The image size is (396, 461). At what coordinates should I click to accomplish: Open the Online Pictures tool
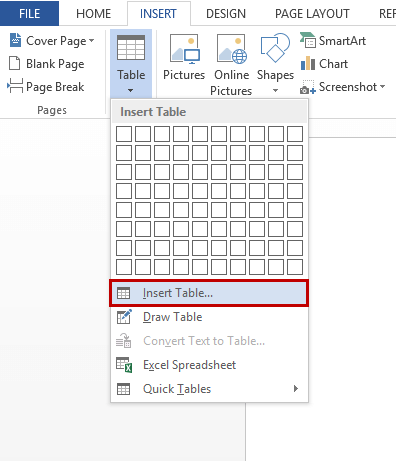click(x=231, y=49)
